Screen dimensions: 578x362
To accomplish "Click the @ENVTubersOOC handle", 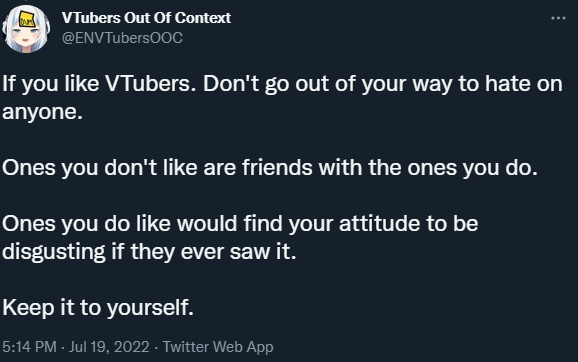I will click(x=122, y=38).
